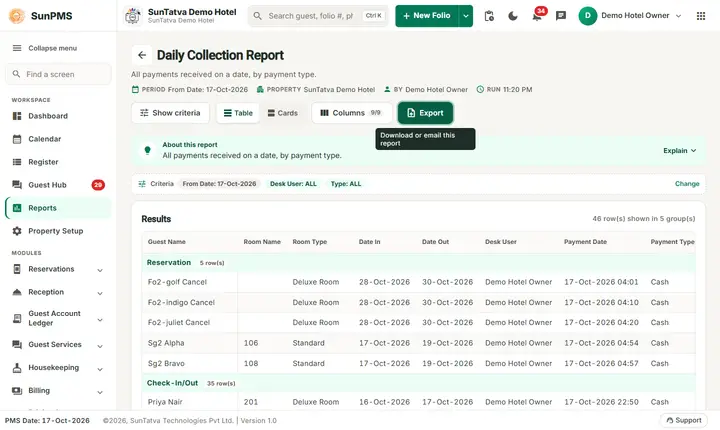The height and width of the screenshot is (430, 720).
Task: Open notifications bell with 34 badge
Action: [537, 15]
